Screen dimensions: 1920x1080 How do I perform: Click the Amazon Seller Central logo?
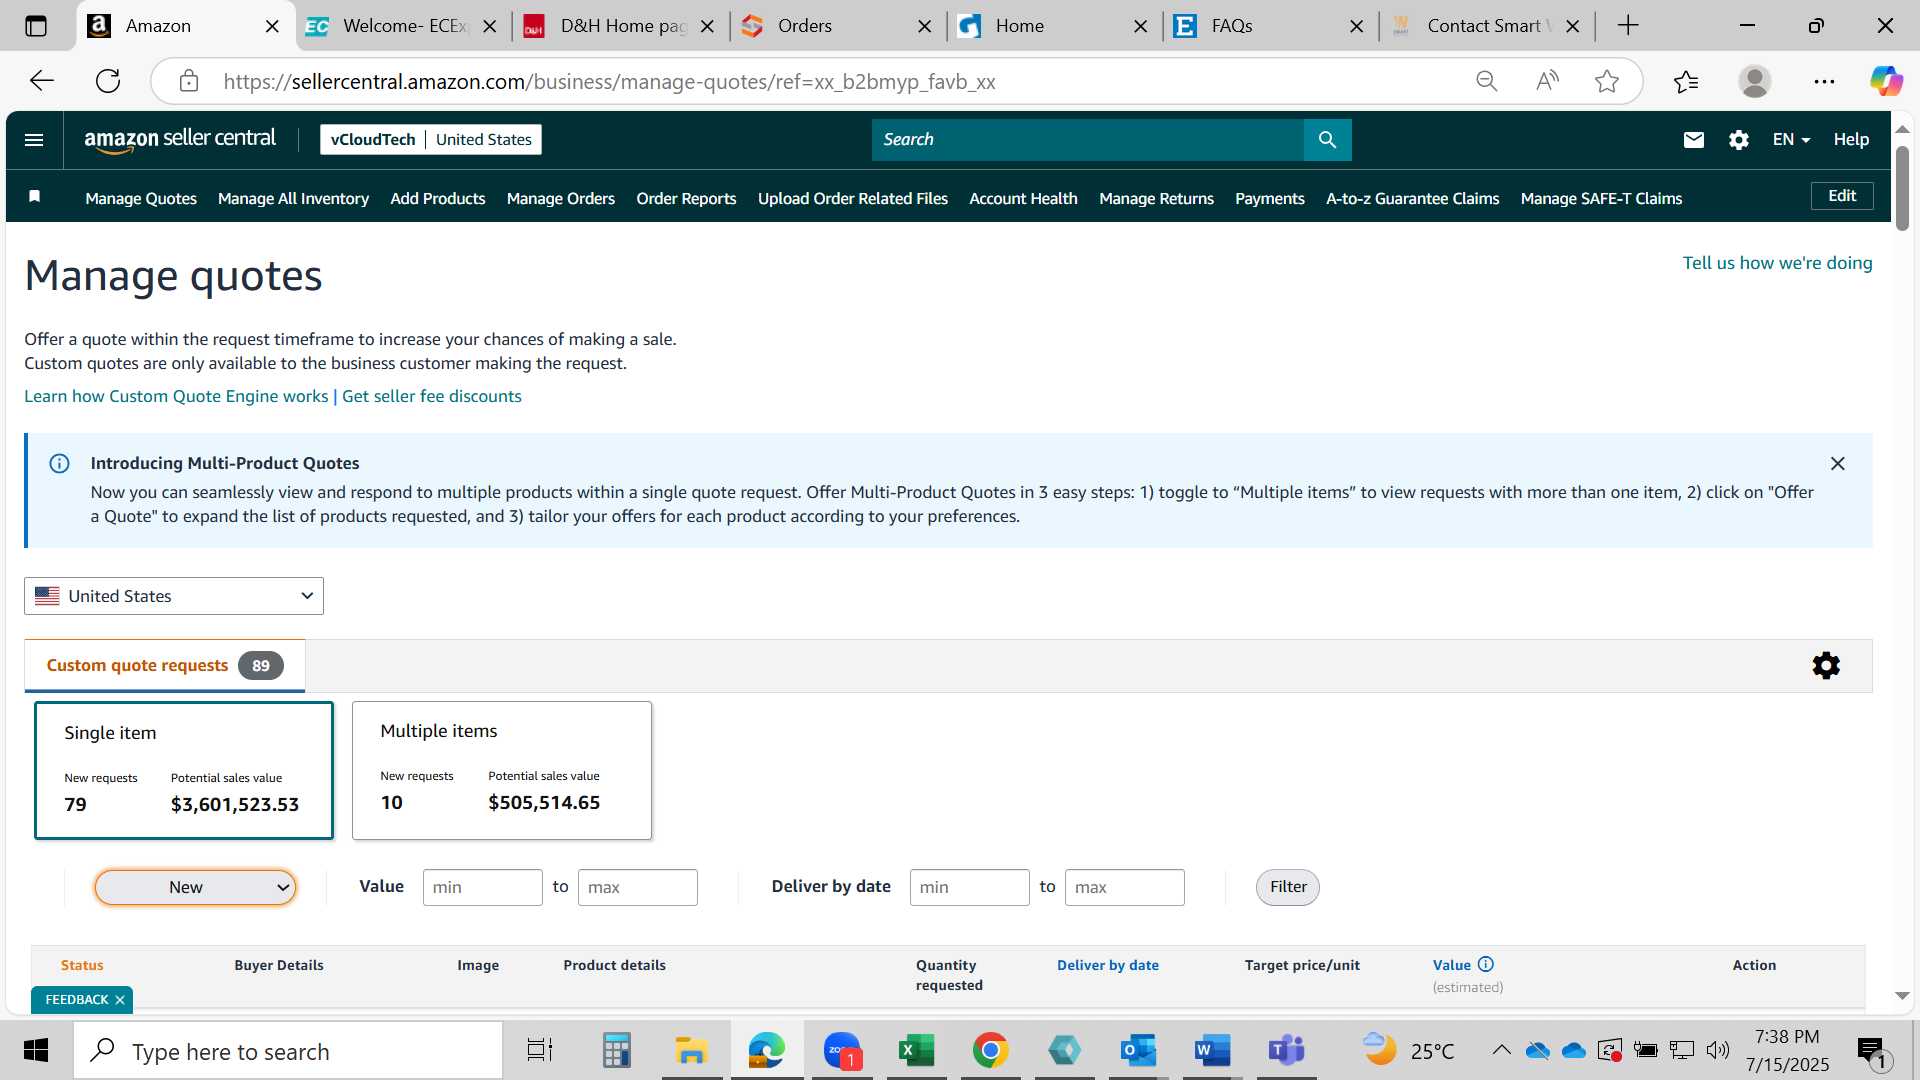point(180,140)
